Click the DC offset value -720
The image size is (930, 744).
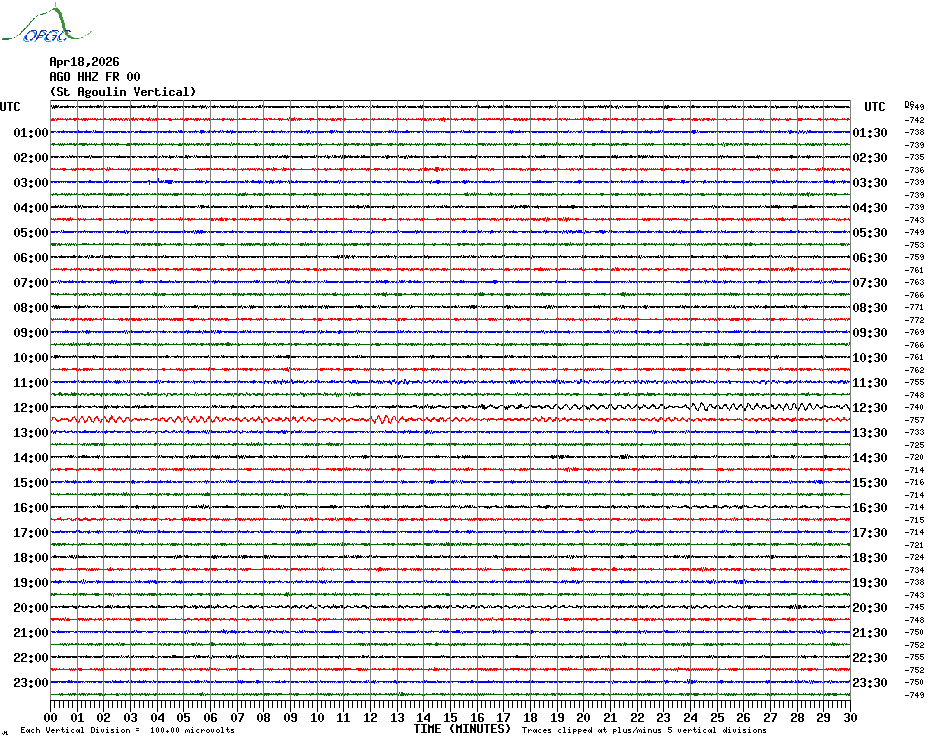point(915,457)
